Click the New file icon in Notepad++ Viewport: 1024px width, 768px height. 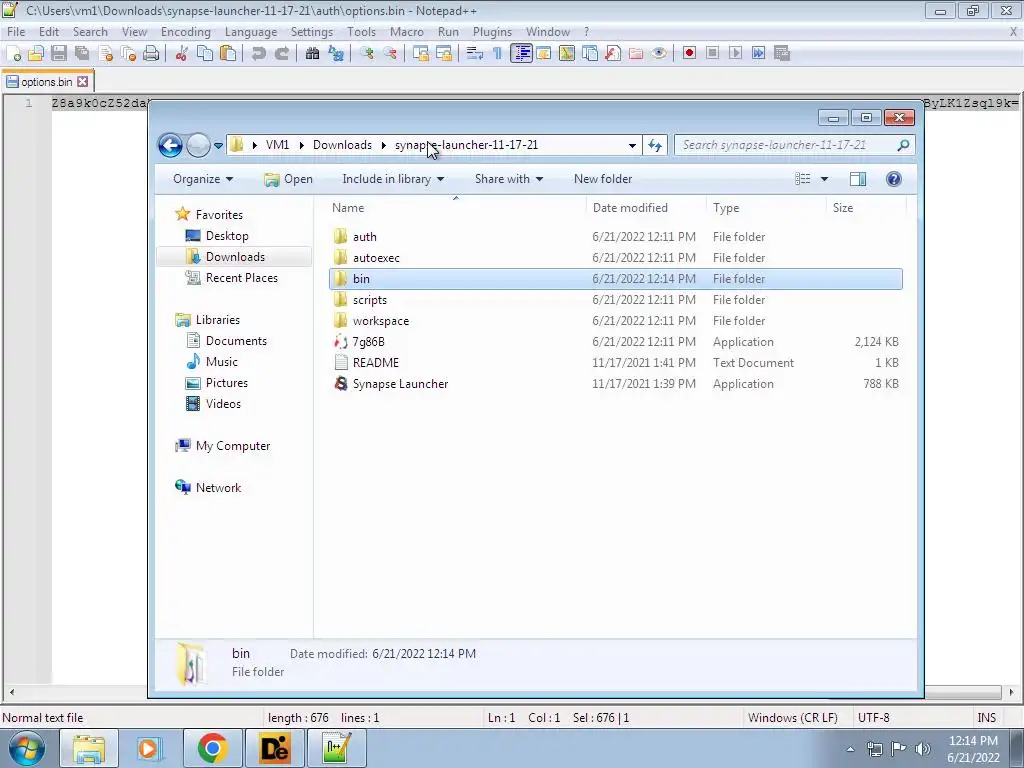(13, 54)
